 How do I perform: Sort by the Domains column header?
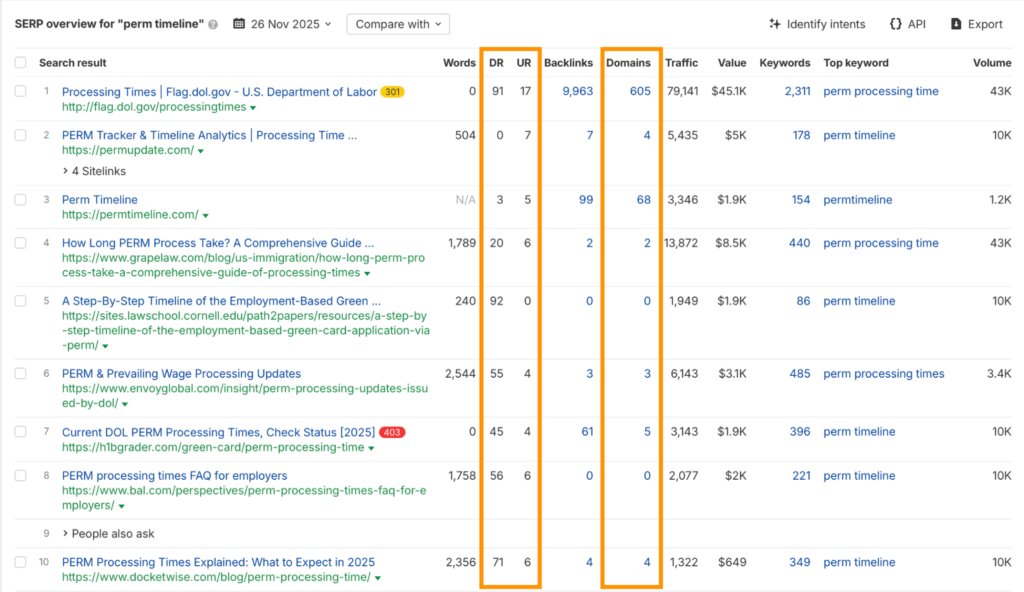point(628,63)
